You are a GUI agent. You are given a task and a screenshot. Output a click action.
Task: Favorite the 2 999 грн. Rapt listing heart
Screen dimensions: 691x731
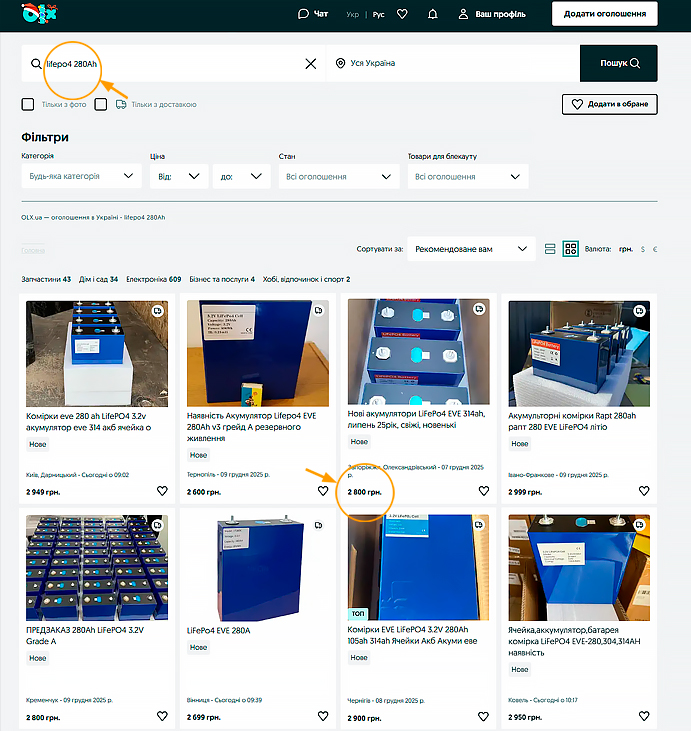click(644, 491)
